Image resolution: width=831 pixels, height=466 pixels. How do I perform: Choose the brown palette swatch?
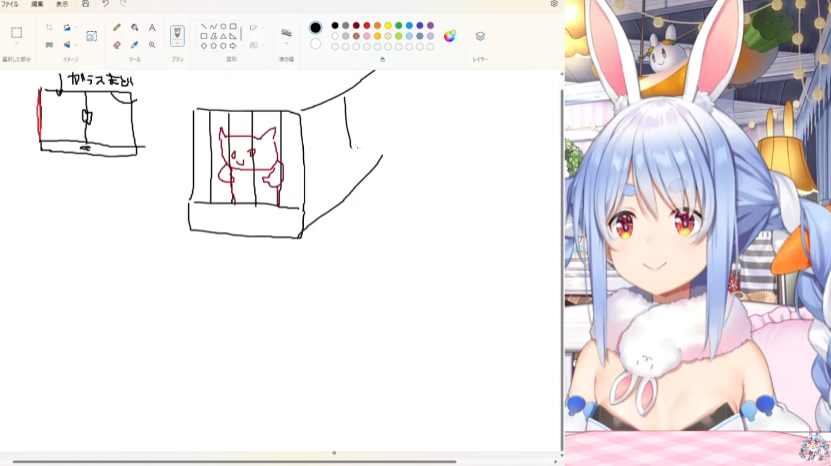coord(356,36)
